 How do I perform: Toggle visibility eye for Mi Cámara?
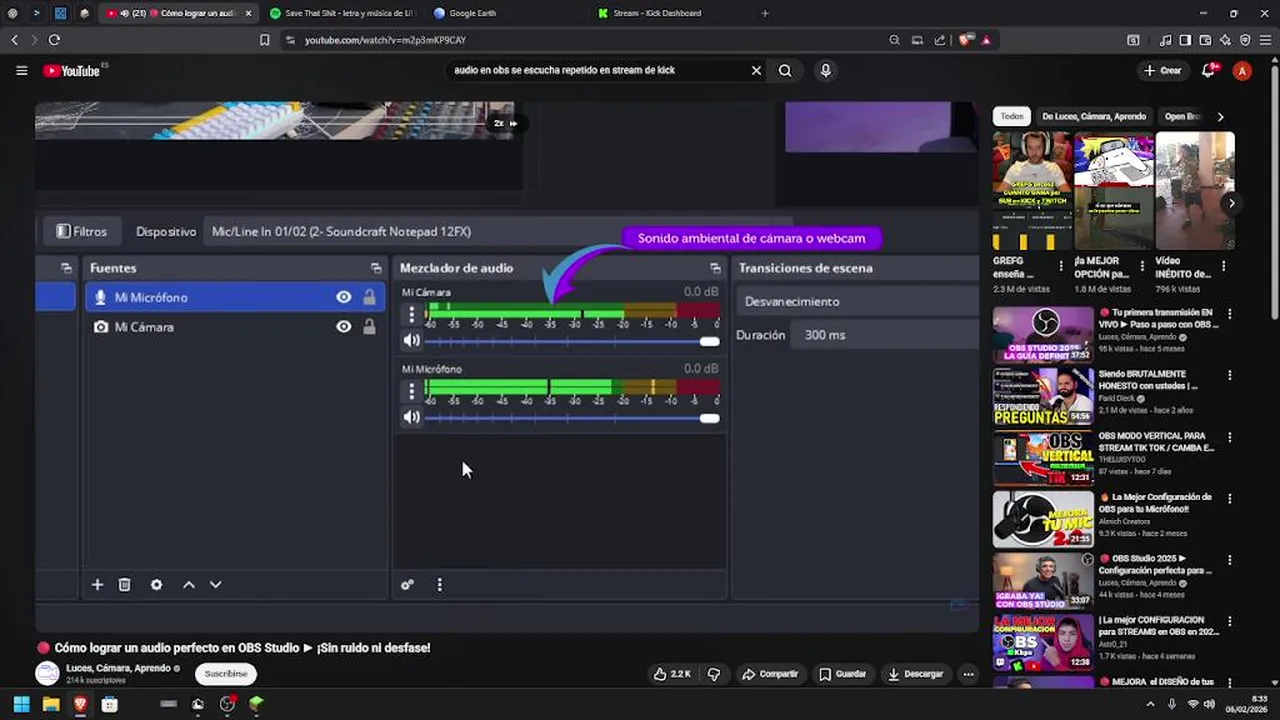344,327
